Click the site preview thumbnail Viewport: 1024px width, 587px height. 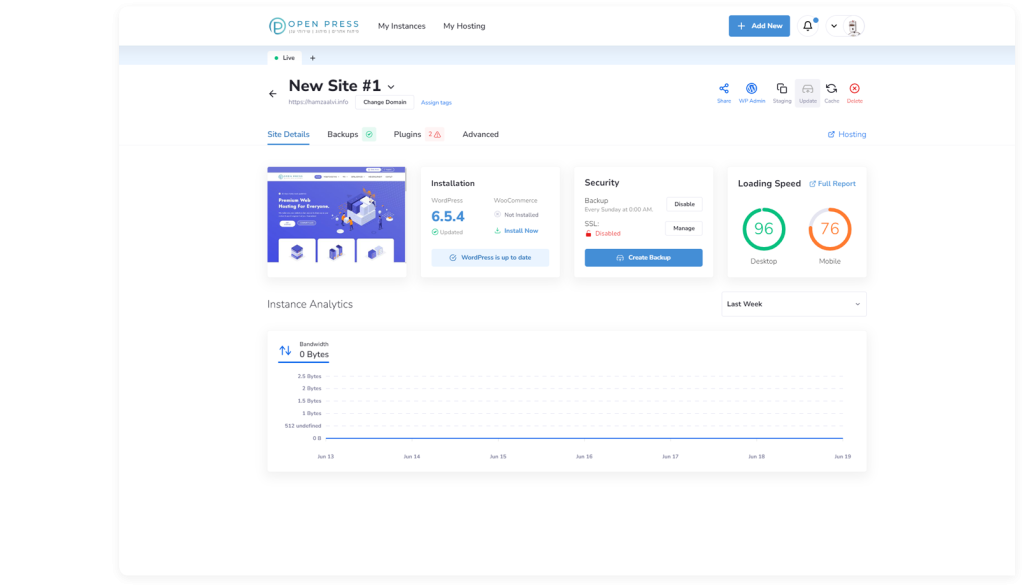pyautogui.click(x=336, y=221)
